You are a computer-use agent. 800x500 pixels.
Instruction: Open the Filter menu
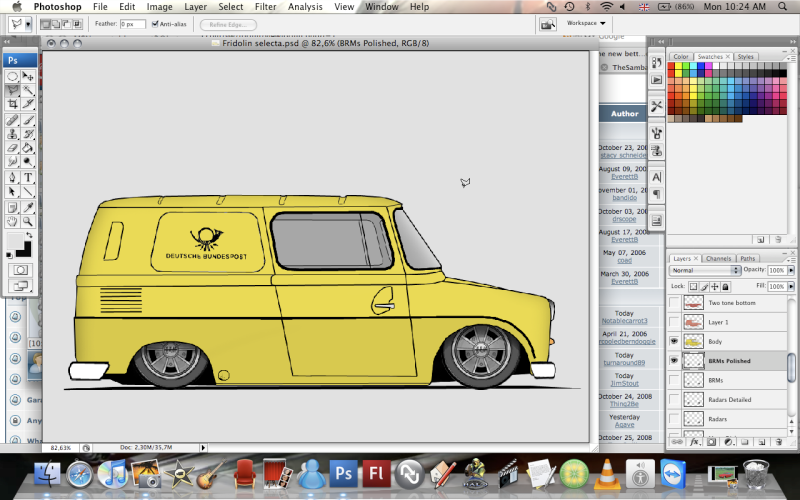coord(265,7)
